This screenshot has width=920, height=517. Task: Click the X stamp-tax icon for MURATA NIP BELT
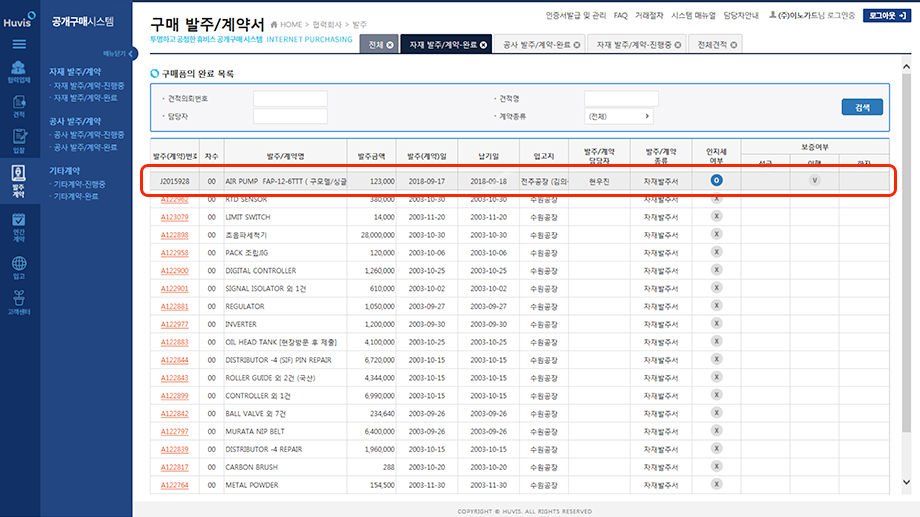point(716,431)
